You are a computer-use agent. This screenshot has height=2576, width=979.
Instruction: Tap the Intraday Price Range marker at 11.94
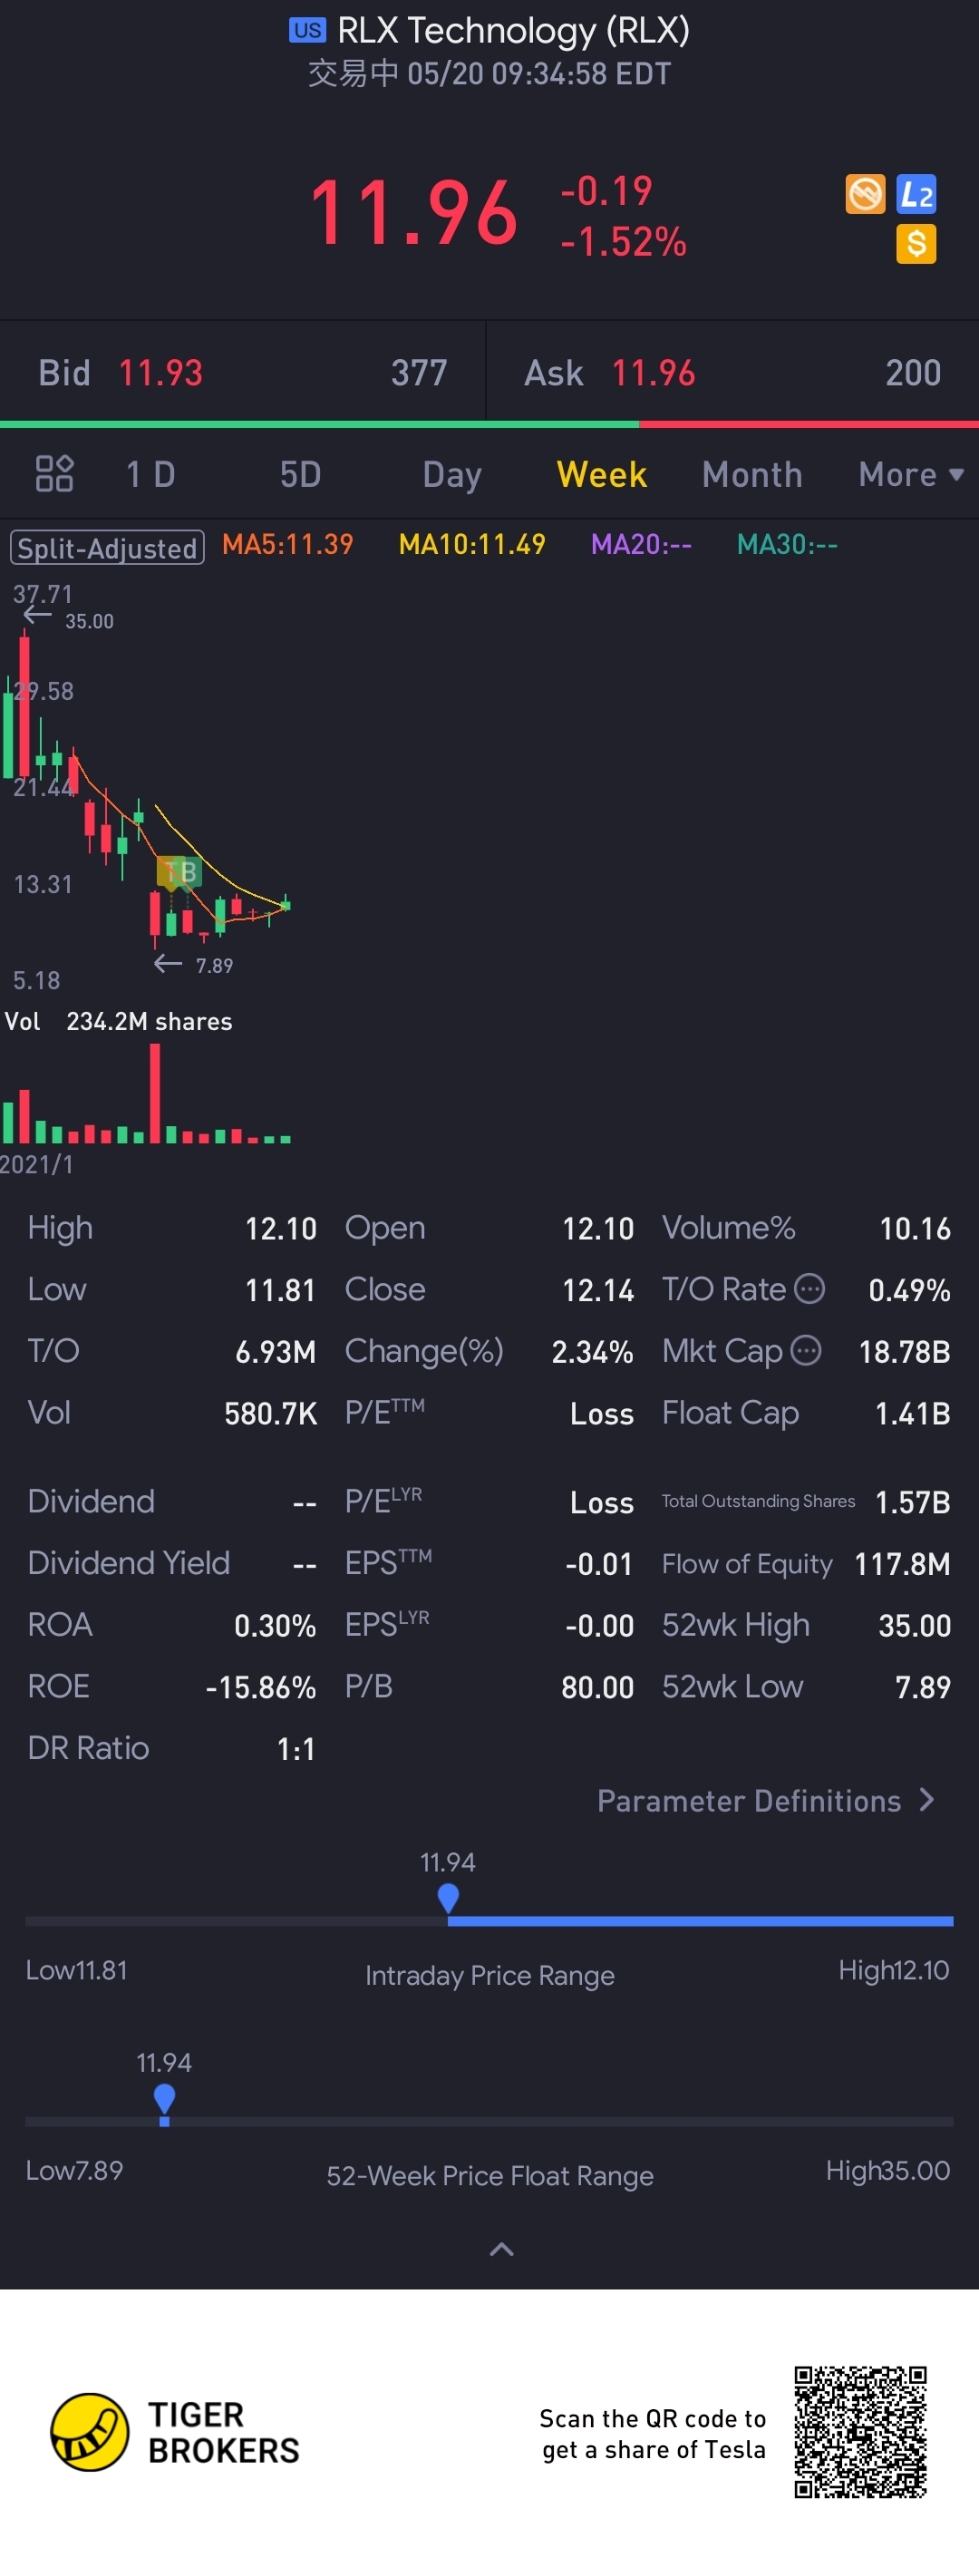[x=448, y=1897]
